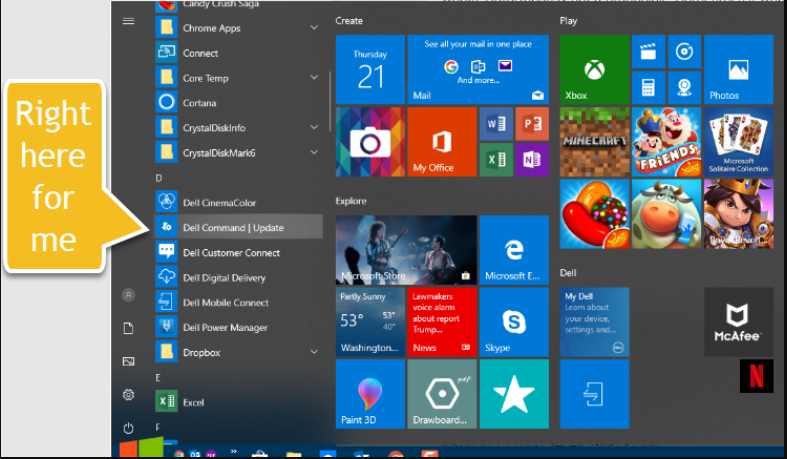Image resolution: width=787 pixels, height=459 pixels.
Task: Click the letter E section header
Action: [158, 378]
